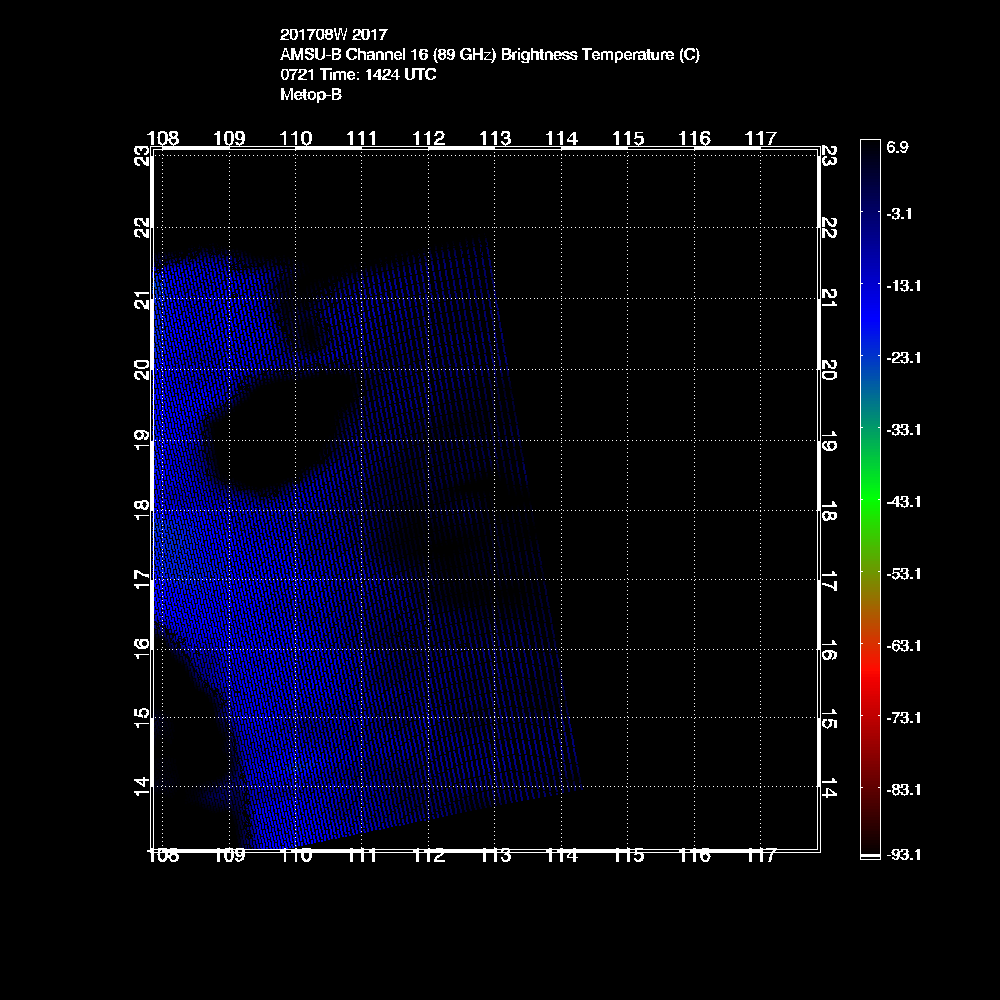The image size is (1000, 1000).
Task: Click the 117 longitude label on bottom axis
Action: [761, 856]
